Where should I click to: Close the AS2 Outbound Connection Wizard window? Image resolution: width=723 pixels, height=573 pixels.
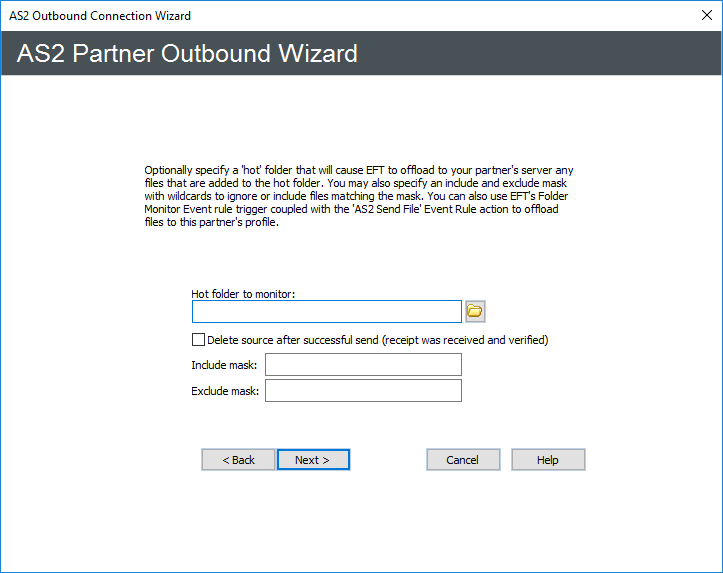[704, 16]
